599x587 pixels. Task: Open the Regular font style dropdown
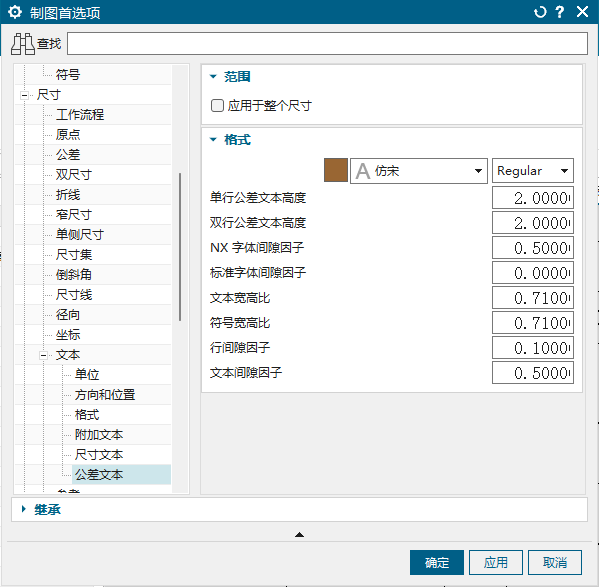(533, 171)
